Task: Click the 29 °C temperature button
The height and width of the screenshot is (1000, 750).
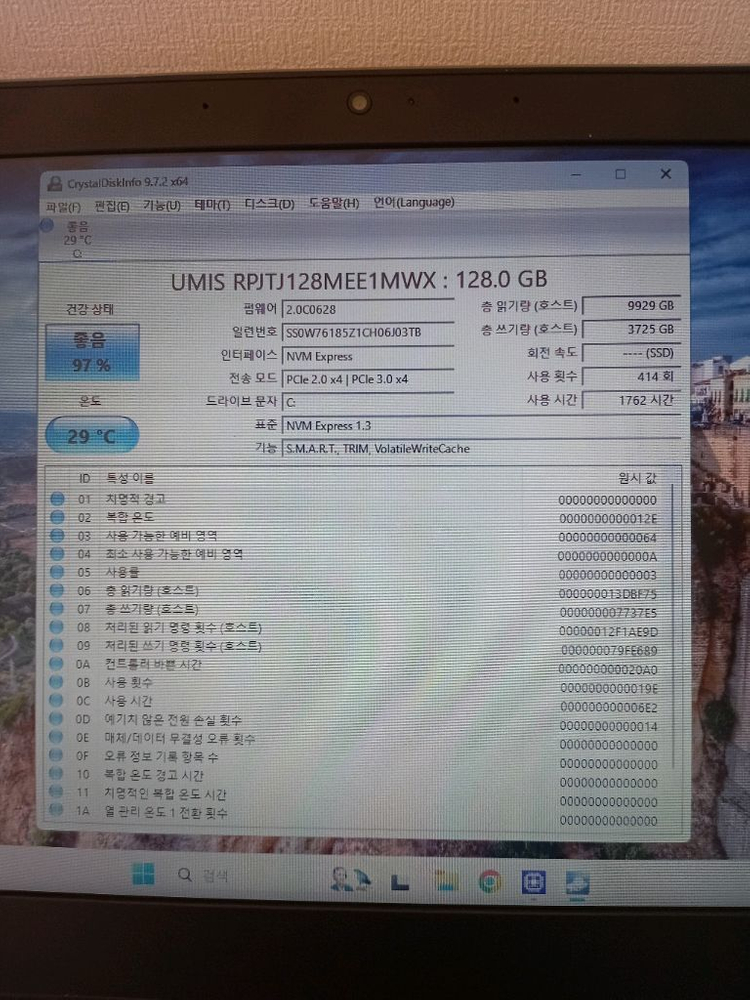Action: coord(92,436)
